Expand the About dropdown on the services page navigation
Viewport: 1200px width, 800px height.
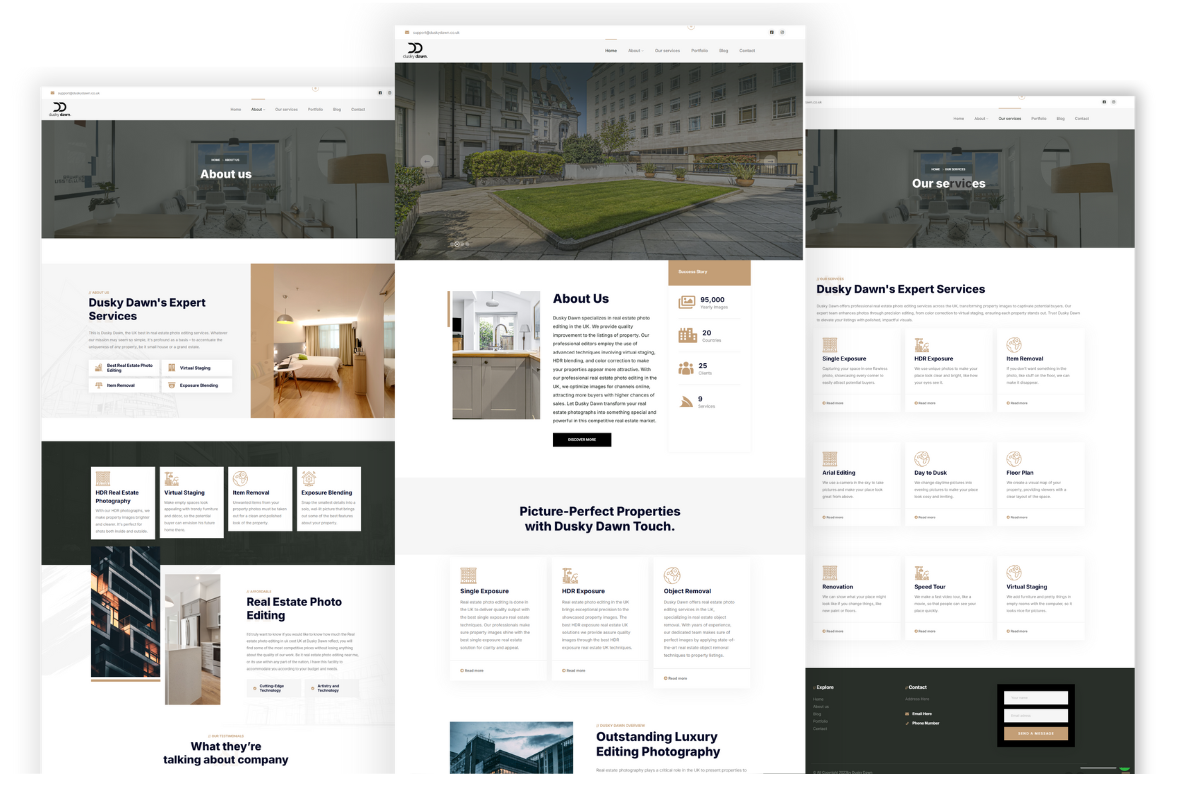(980, 118)
